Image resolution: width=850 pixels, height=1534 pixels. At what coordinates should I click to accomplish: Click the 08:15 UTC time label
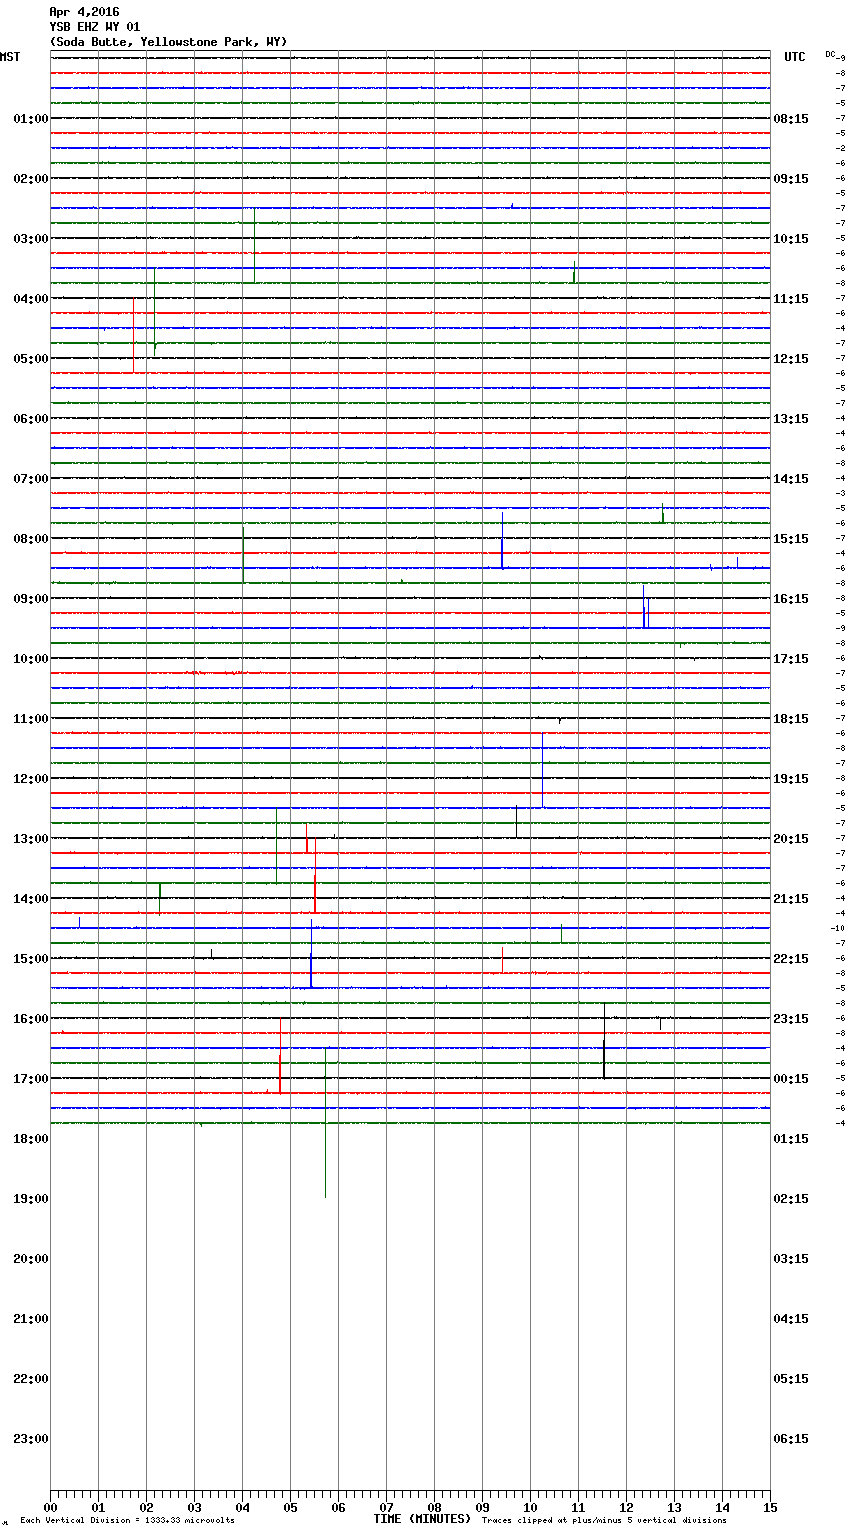[x=791, y=119]
